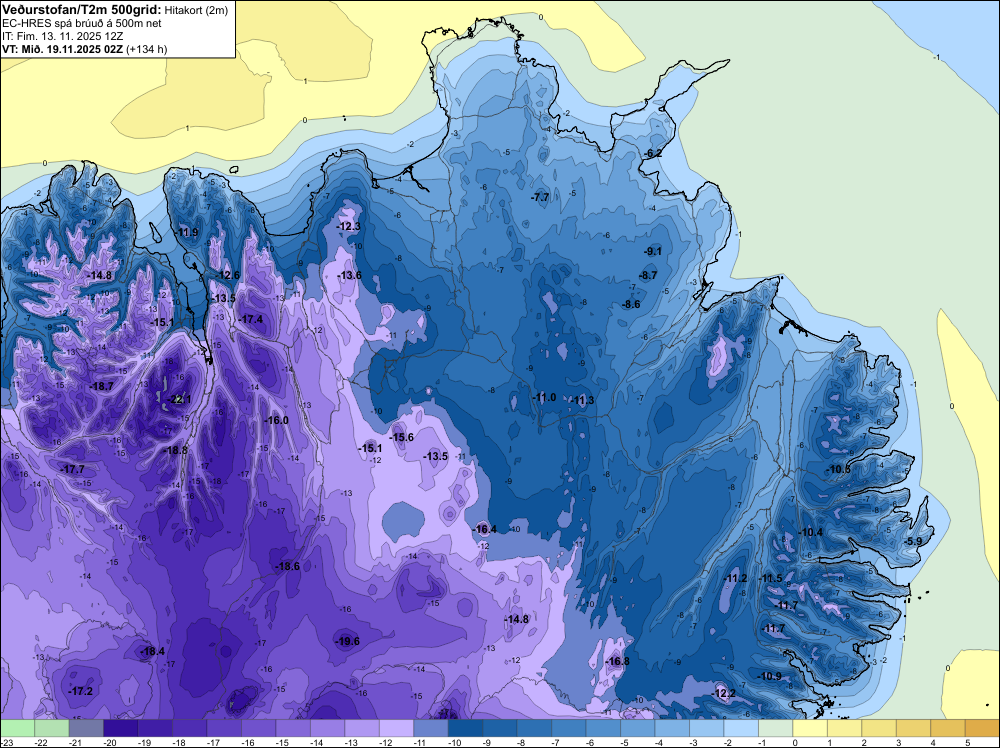Click the -22.1 temperature reading
1000x748 pixels.
pos(179,399)
